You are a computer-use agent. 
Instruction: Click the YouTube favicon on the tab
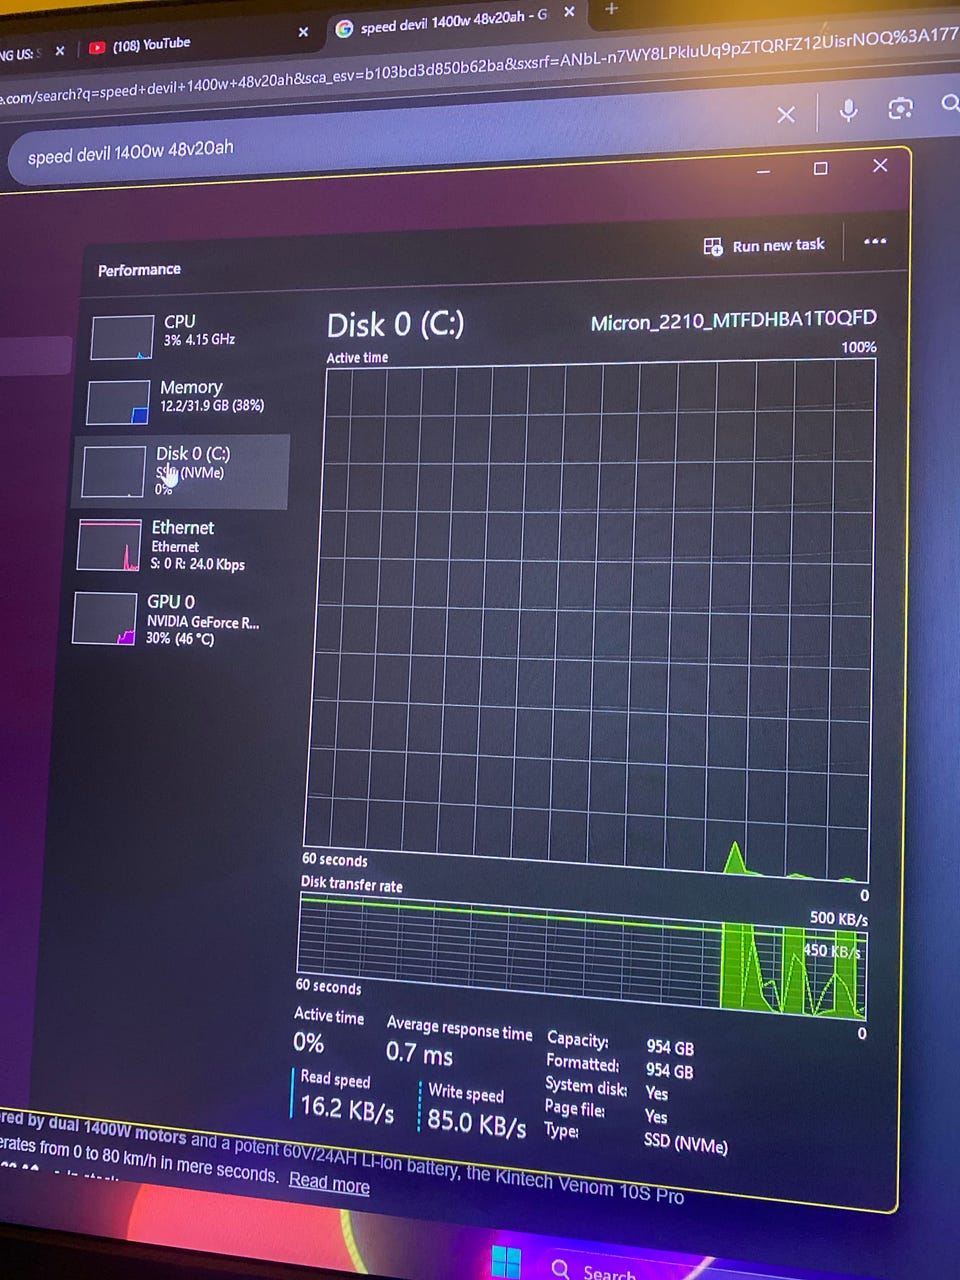point(97,47)
